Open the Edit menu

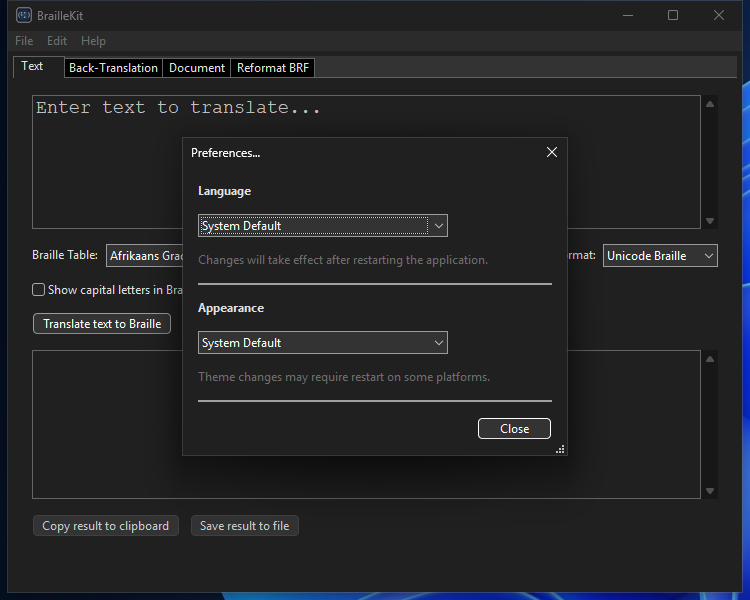pos(57,41)
